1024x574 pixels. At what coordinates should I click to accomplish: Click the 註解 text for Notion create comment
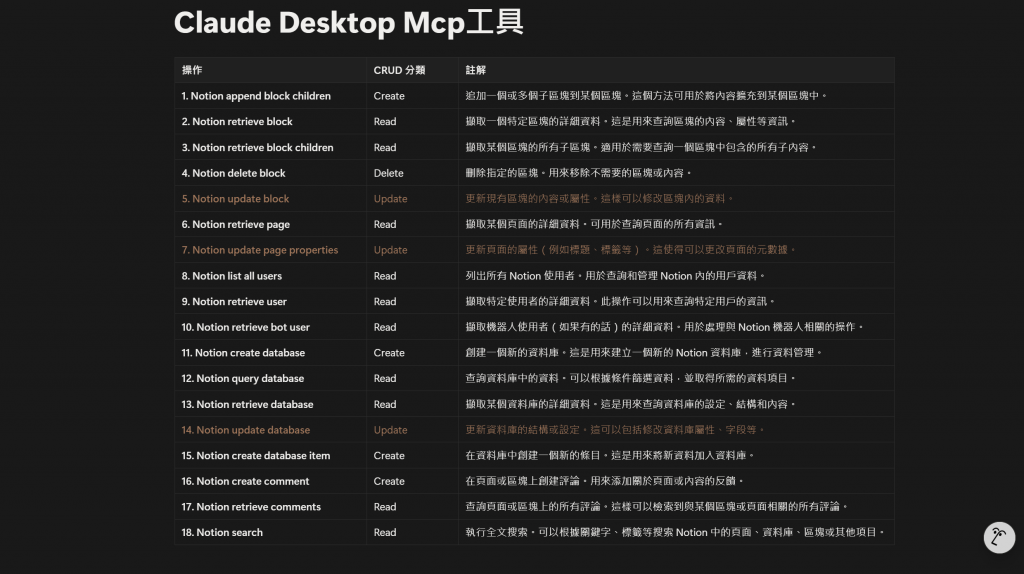[604, 481]
